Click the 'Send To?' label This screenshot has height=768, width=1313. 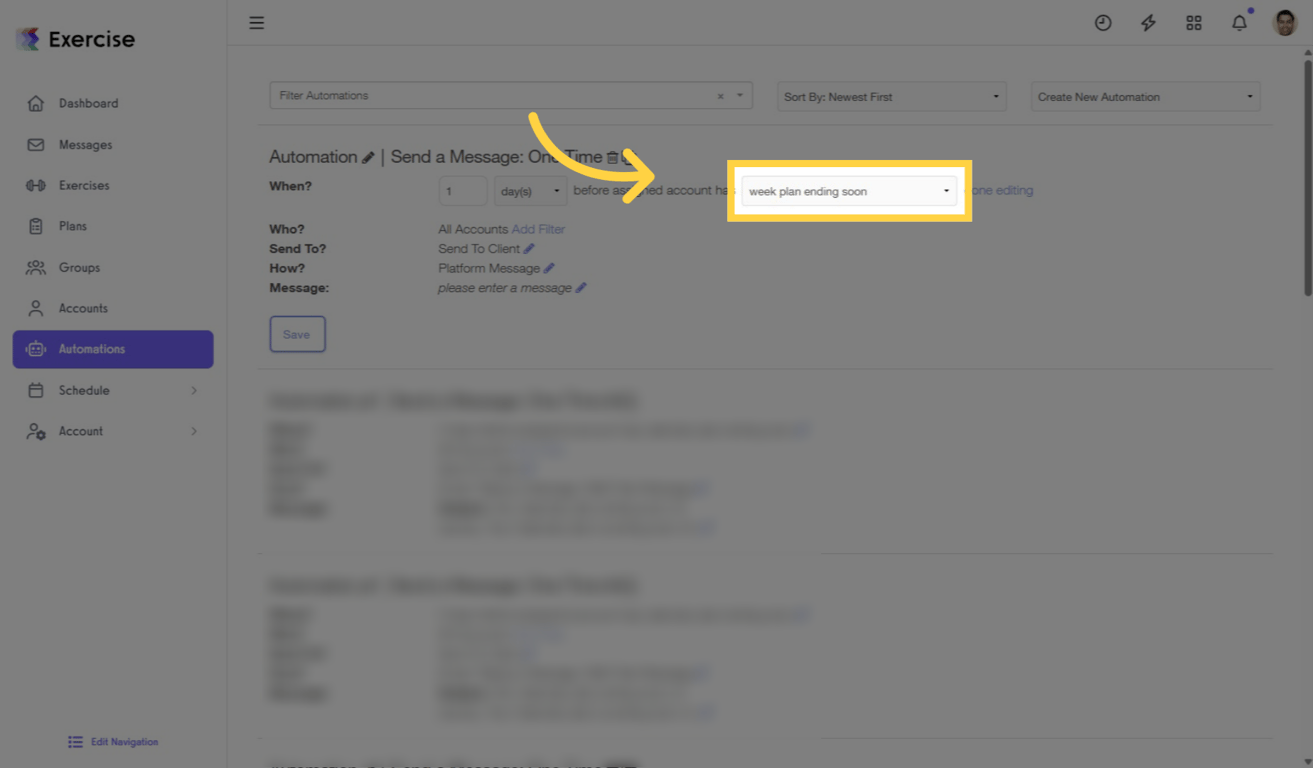(x=298, y=249)
